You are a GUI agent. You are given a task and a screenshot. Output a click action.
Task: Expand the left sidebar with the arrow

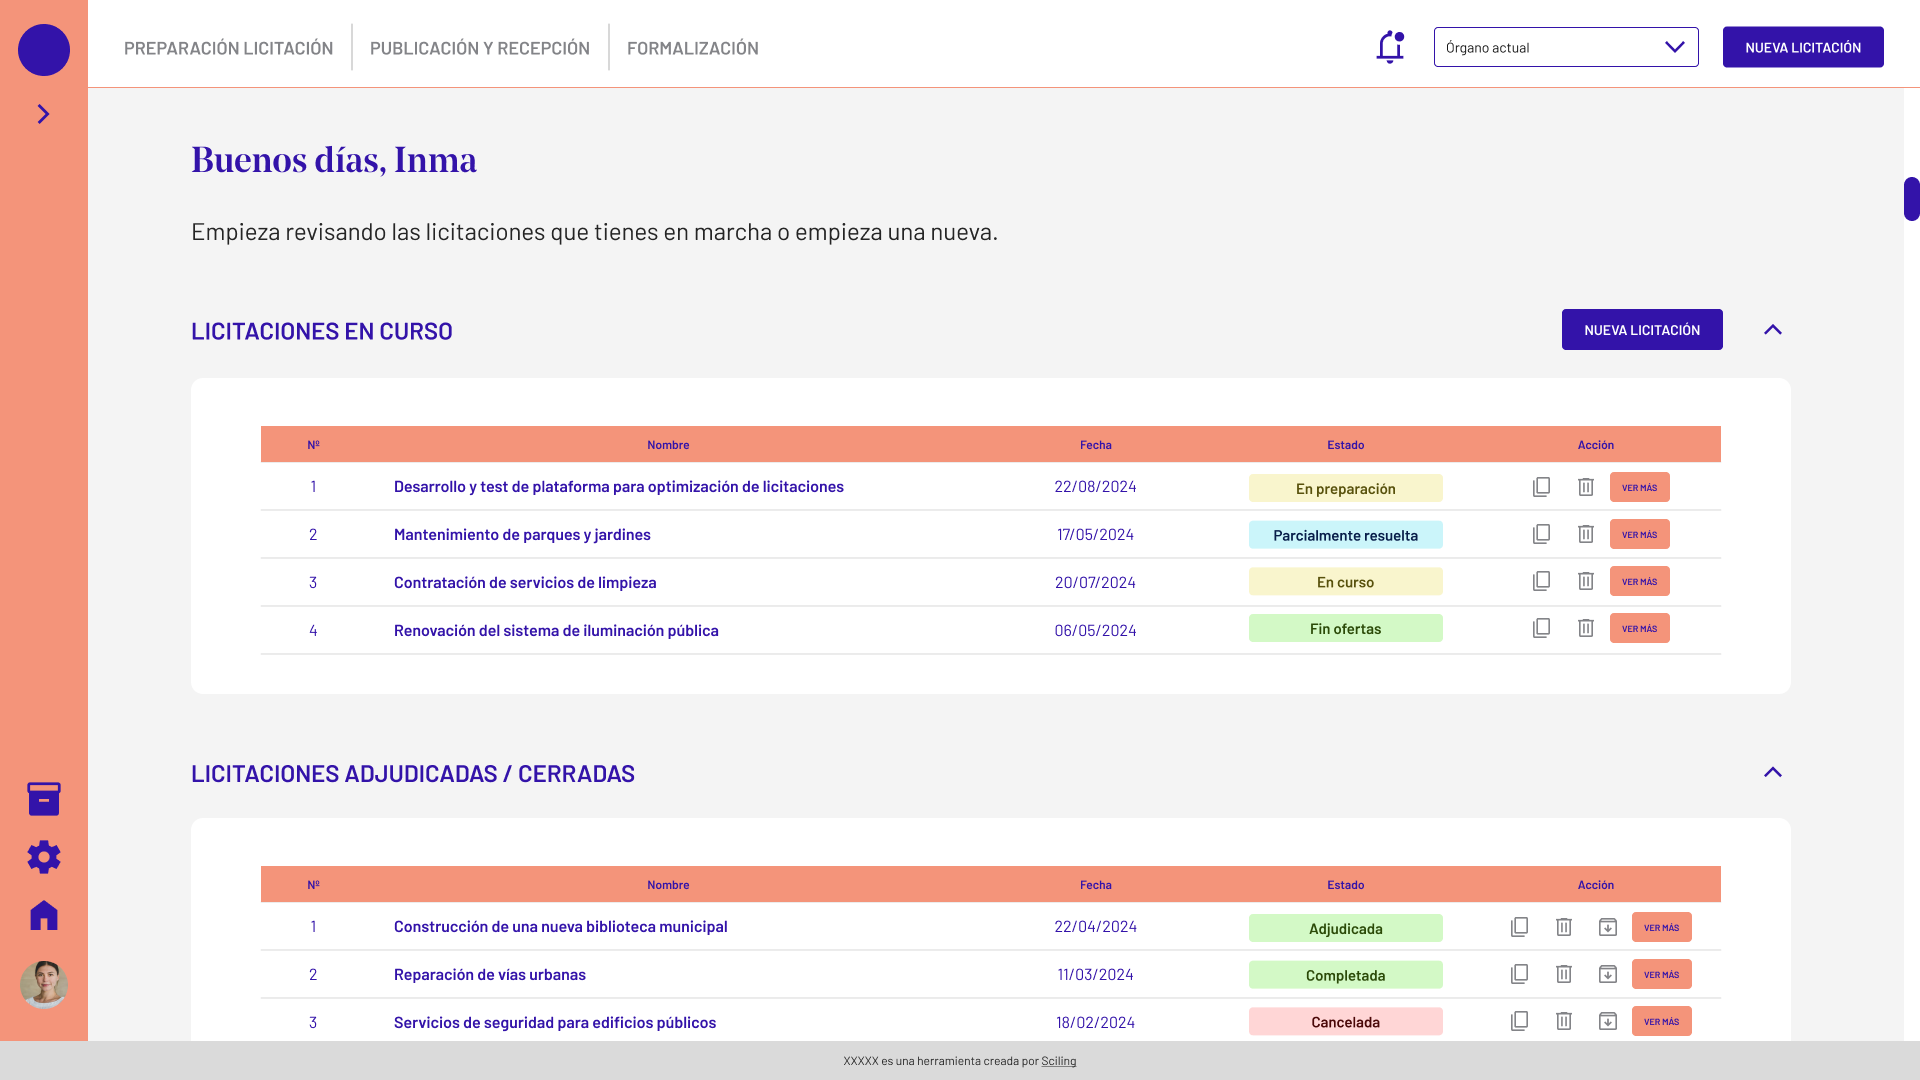43,114
